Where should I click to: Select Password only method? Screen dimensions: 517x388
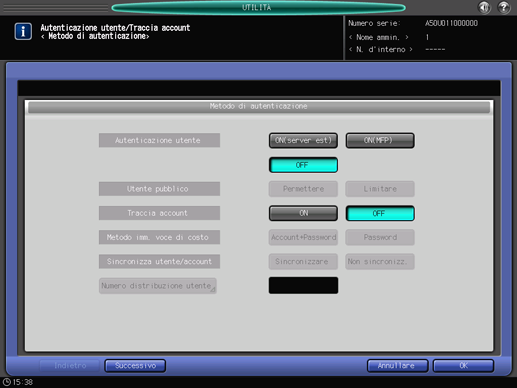click(x=380, y=237)
